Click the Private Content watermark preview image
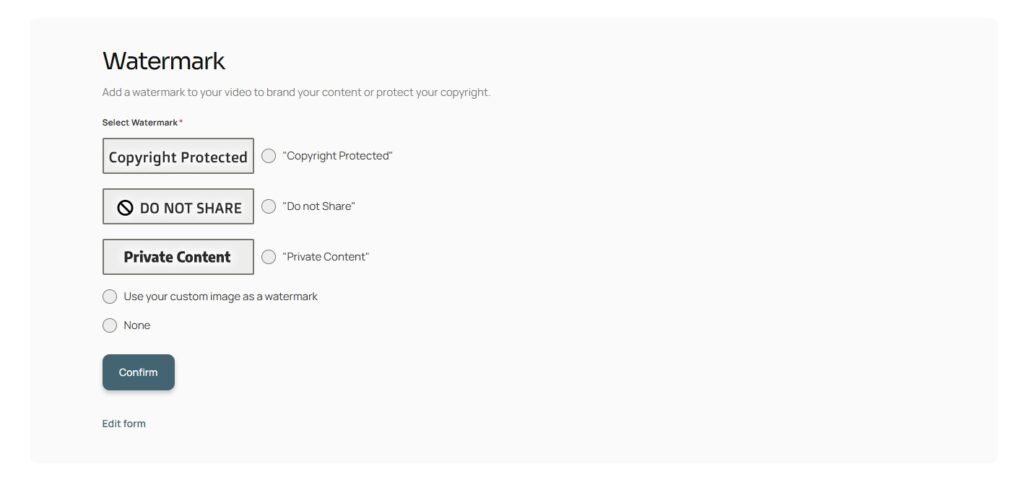 (x=178, y=257)
